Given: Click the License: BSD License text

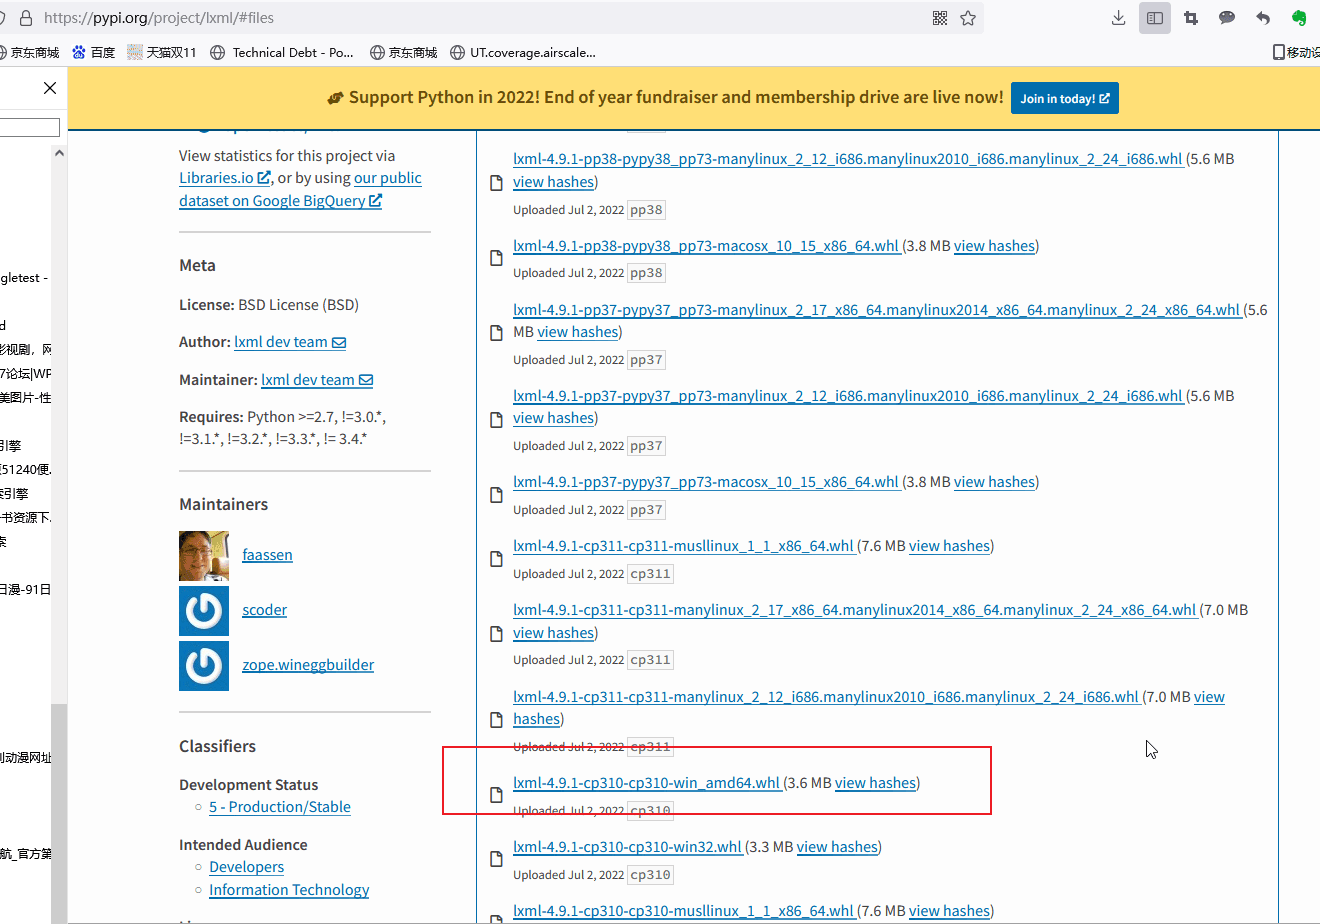Looking at the screenshot, I should click(x=268, y=305).
